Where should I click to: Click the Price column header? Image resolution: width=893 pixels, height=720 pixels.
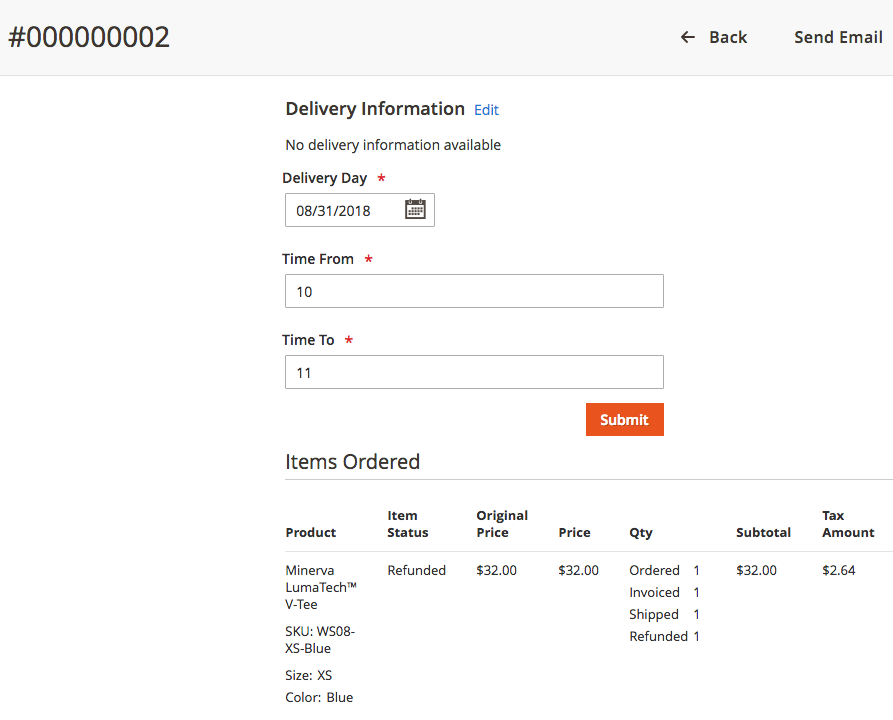574,533
